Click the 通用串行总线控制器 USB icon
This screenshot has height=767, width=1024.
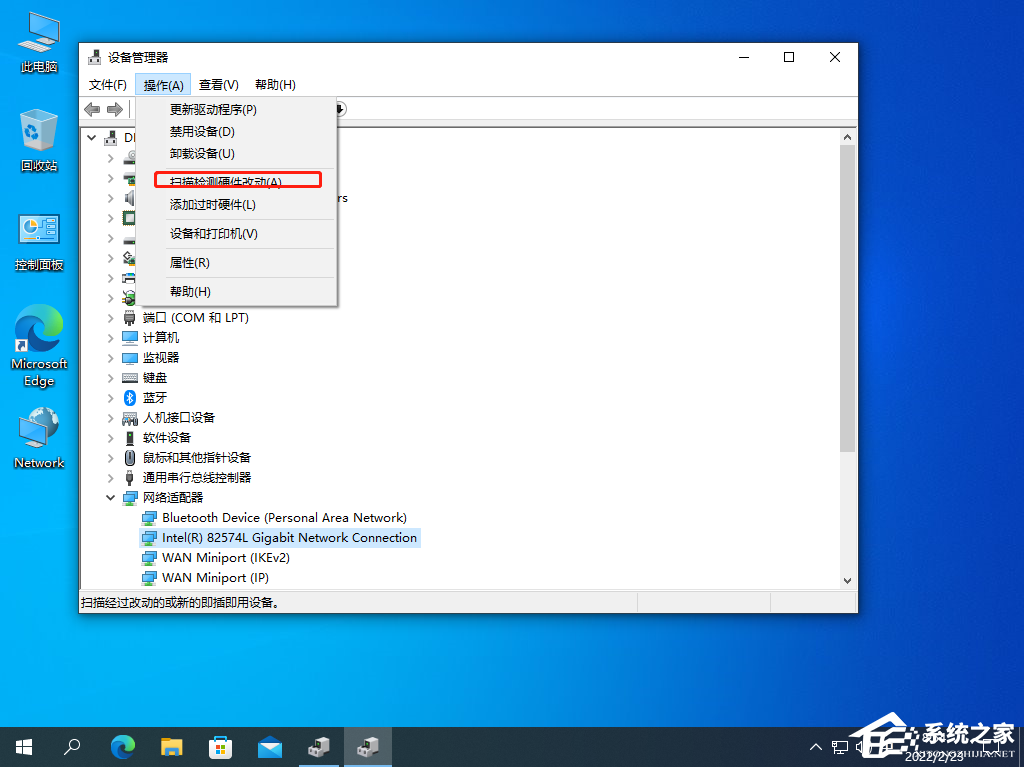click(130, 477)
